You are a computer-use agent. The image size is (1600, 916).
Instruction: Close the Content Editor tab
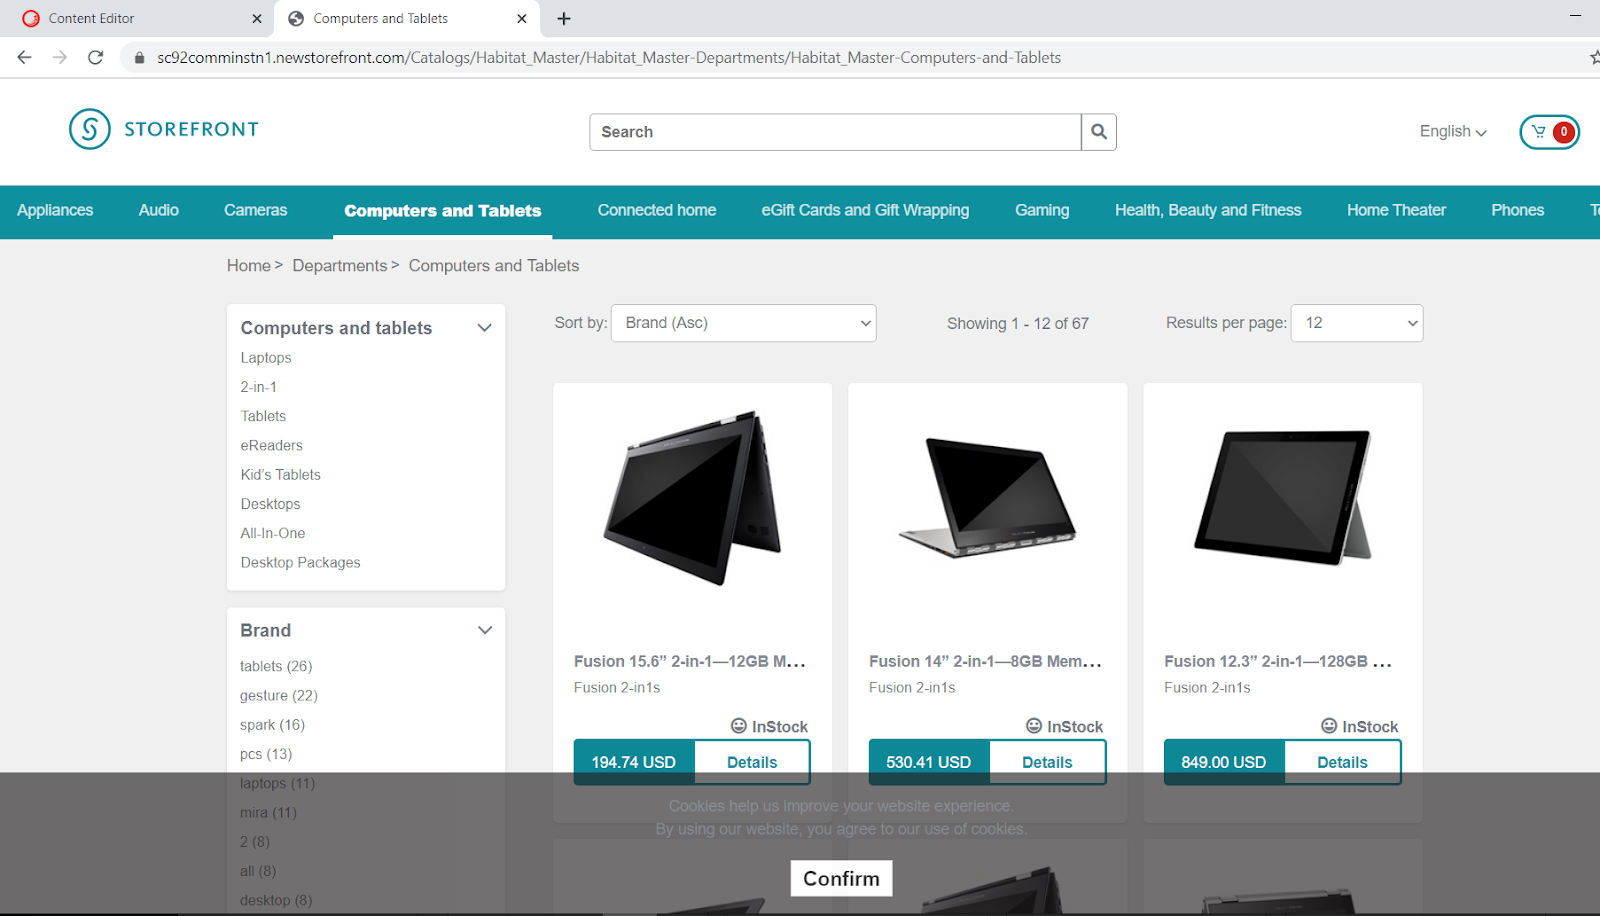(x=257, y=18)
